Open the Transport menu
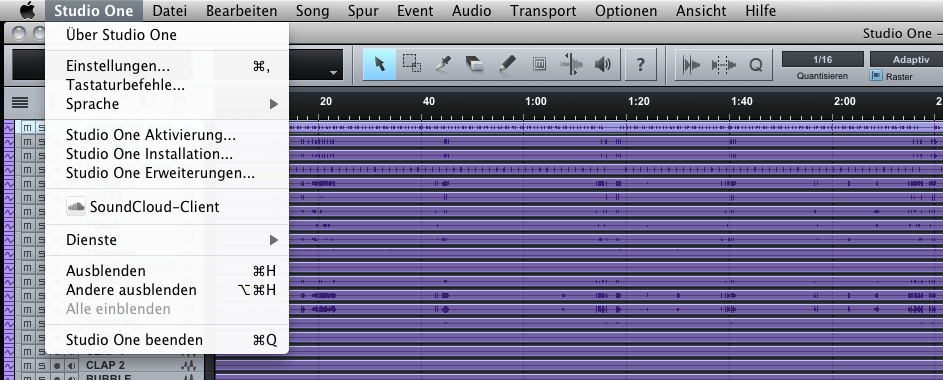The image size is (943, 380). [x=543, y=11]
